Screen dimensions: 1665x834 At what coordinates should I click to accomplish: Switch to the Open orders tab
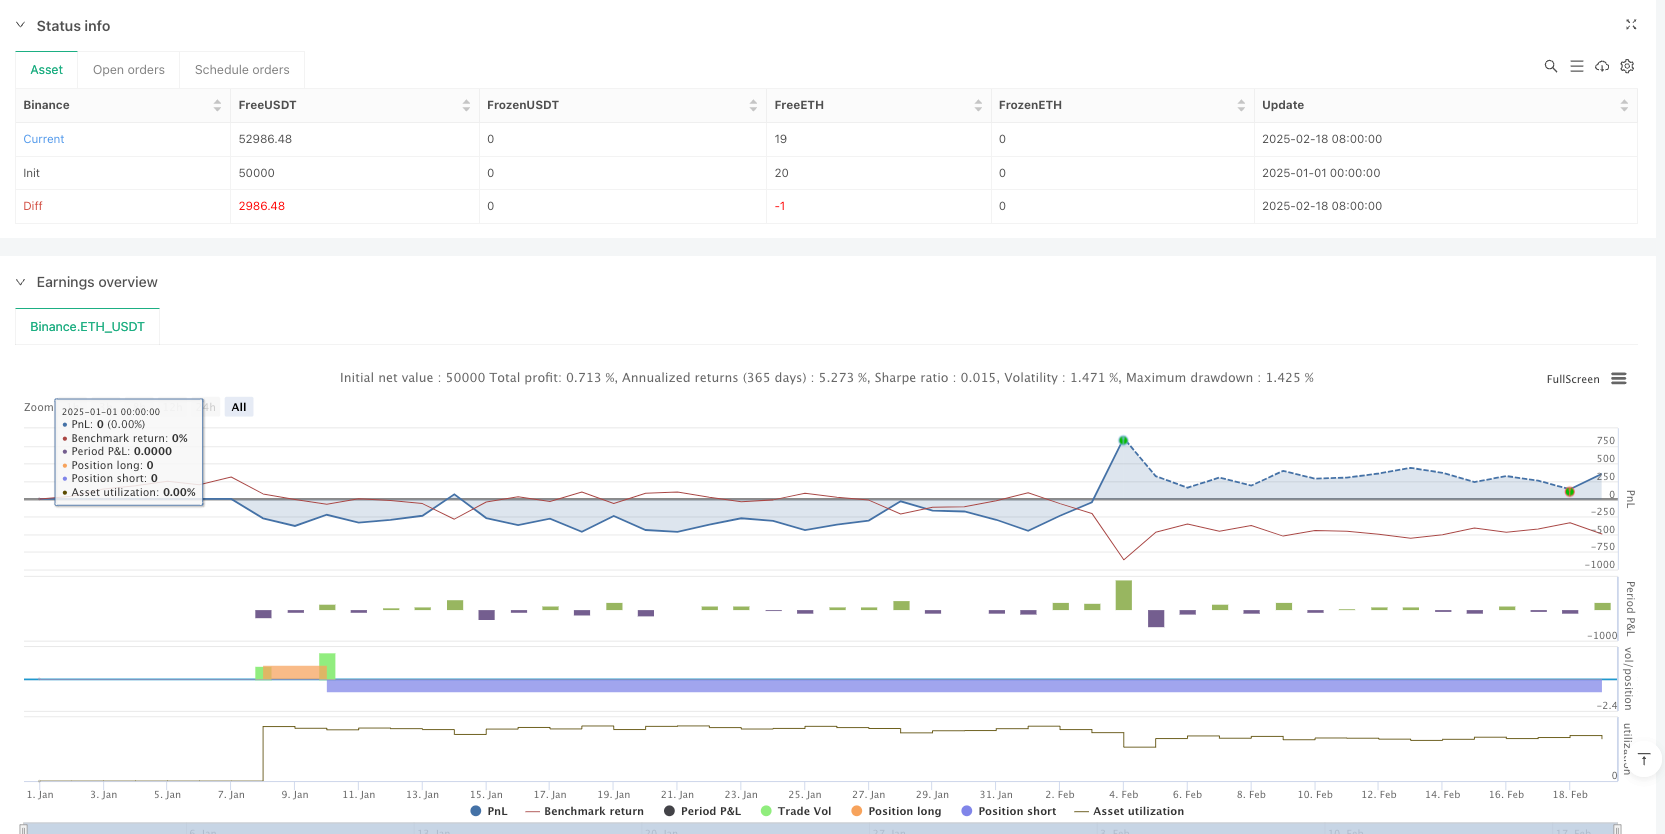click(x=128, y=70)
